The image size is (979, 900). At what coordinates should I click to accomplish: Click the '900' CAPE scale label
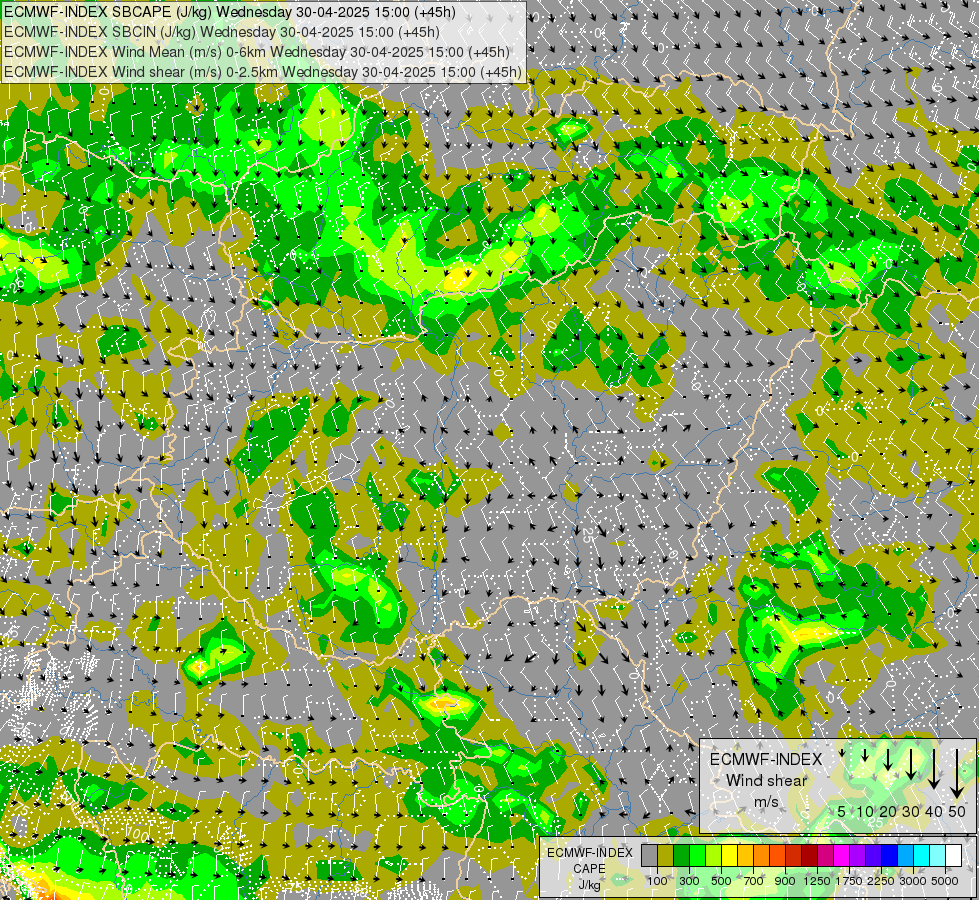[x=785, y=881]
